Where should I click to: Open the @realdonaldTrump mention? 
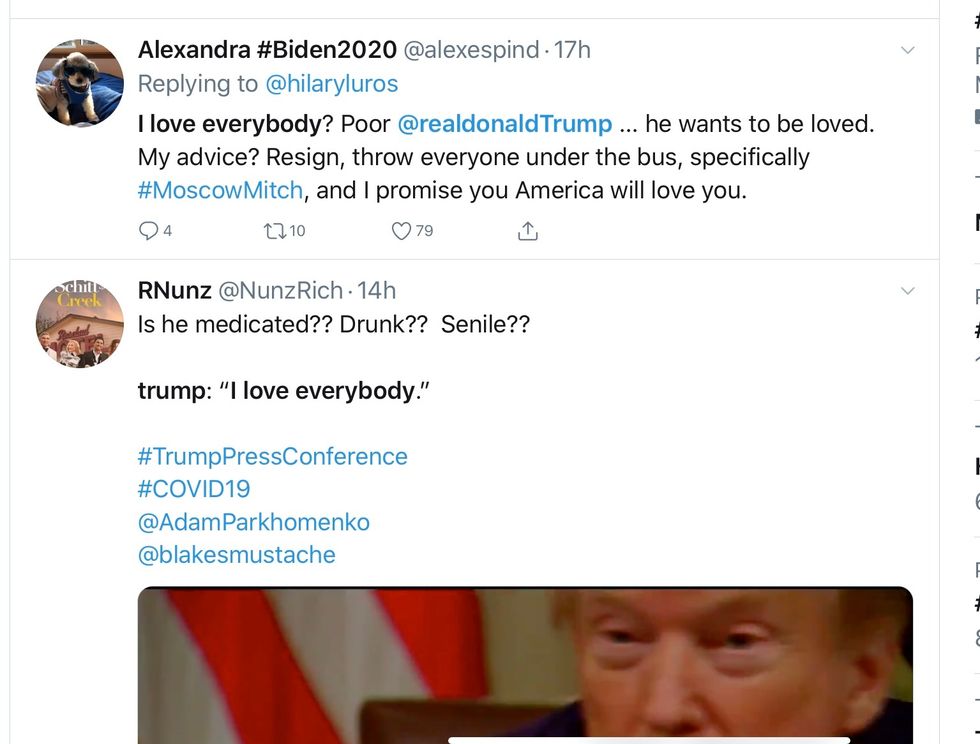coord(505,124)
